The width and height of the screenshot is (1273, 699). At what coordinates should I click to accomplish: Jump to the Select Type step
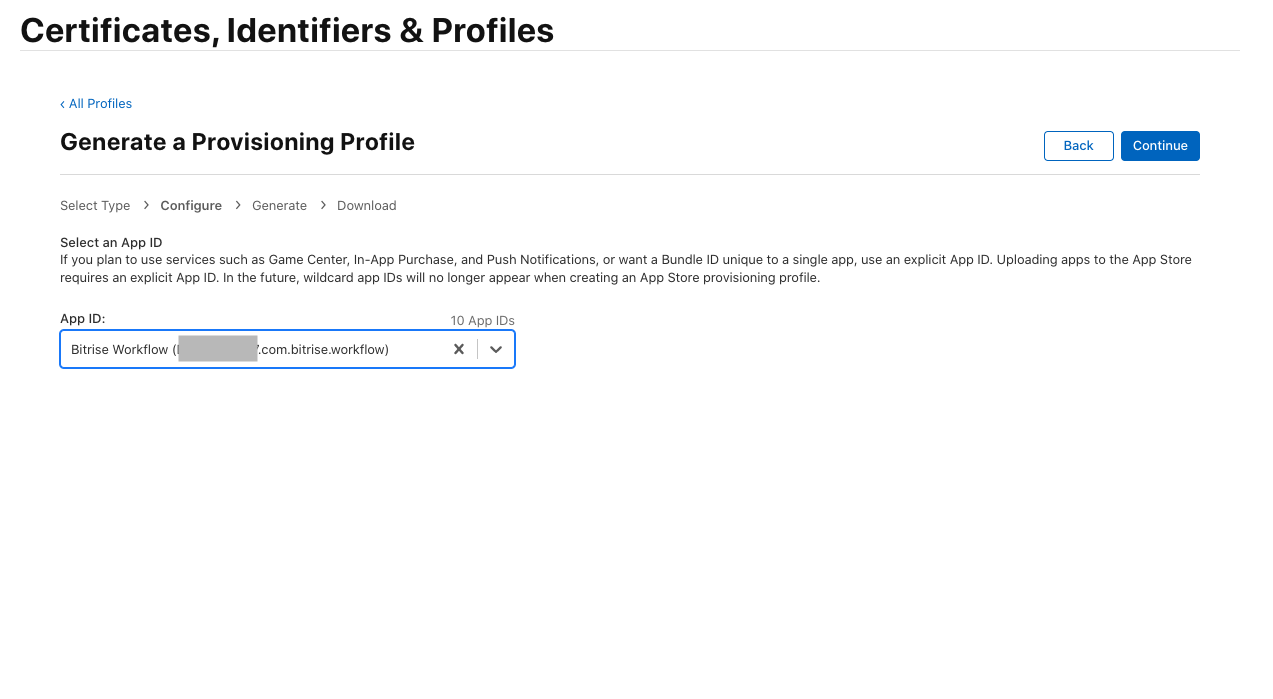[95, 206]
